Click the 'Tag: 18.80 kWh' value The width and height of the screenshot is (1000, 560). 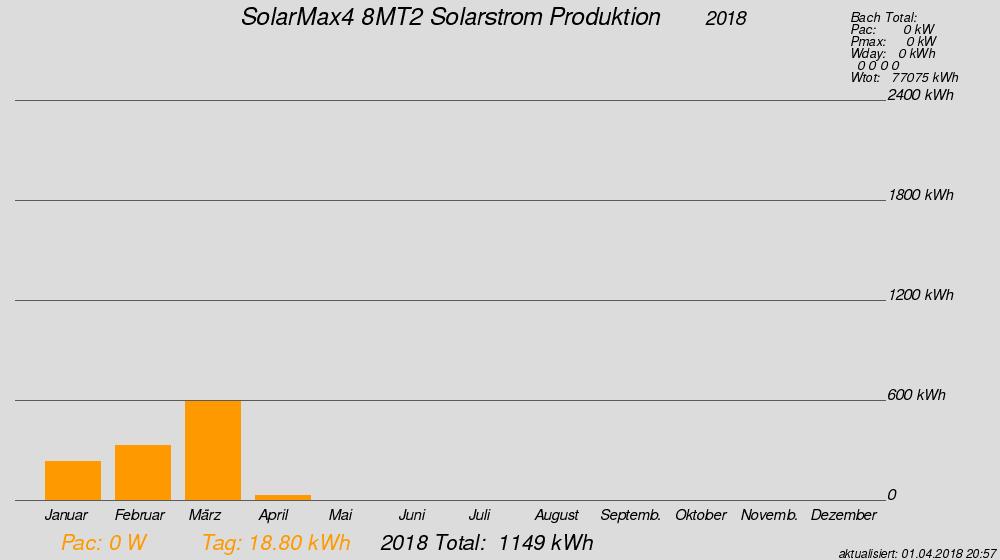tap(276, 543)
